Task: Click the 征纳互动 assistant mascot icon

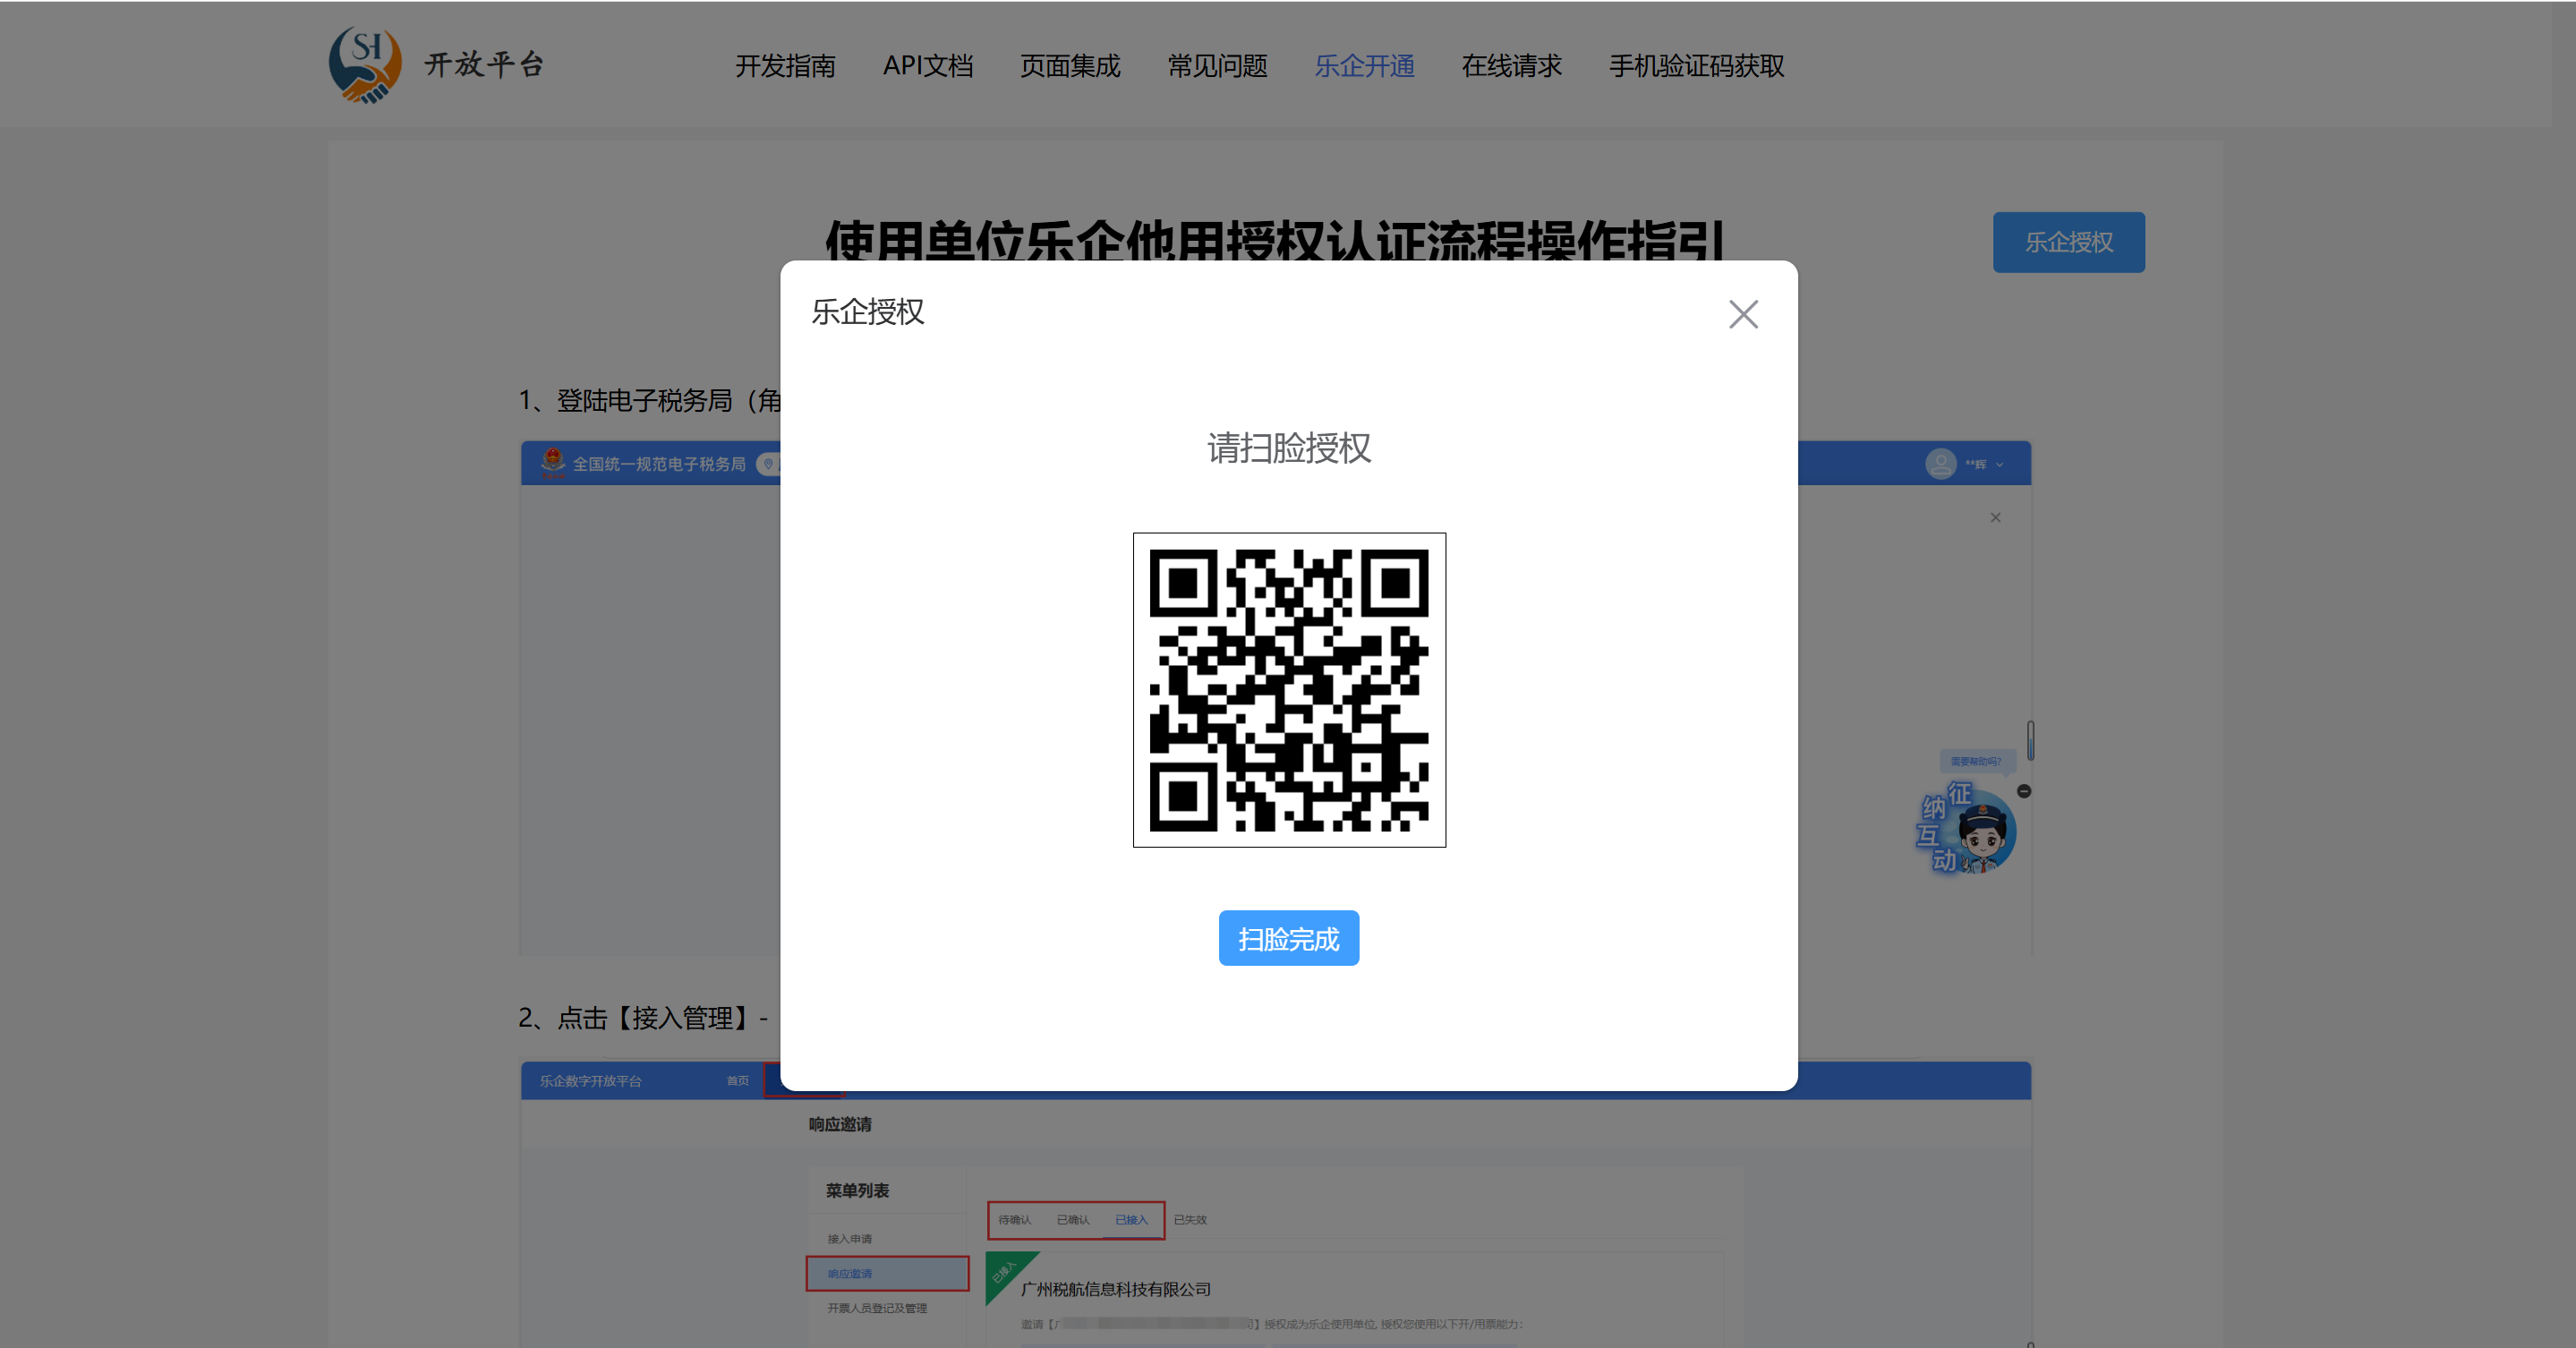Action: coord(1966,830)
